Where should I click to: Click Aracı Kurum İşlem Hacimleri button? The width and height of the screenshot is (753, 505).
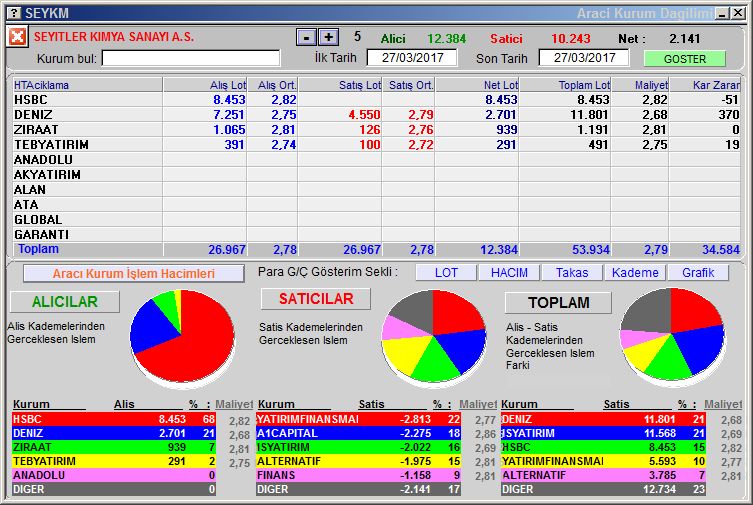click(134, 274)
